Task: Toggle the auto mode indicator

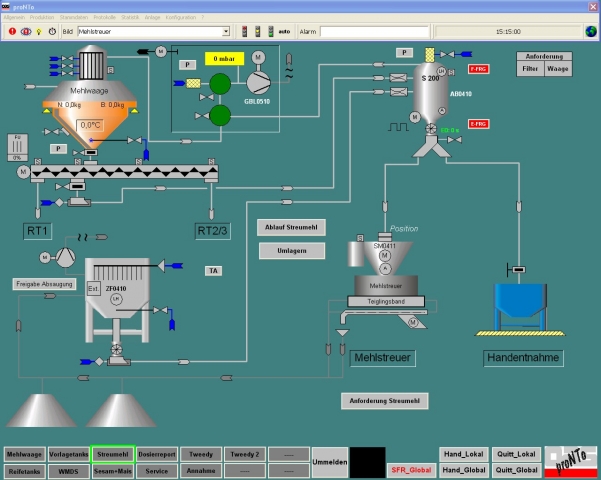Action: [284, 31]
